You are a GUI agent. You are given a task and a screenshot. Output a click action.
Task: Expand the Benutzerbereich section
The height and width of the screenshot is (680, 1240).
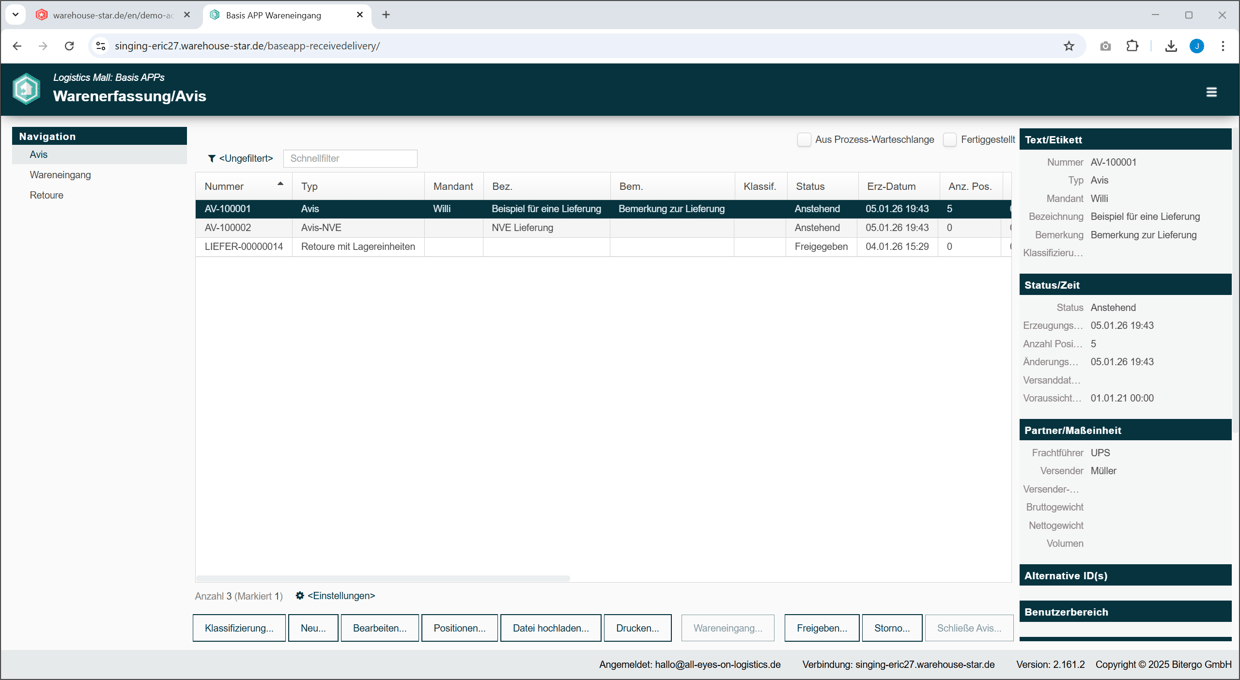pyautogui.click(x=1125, y=612)
